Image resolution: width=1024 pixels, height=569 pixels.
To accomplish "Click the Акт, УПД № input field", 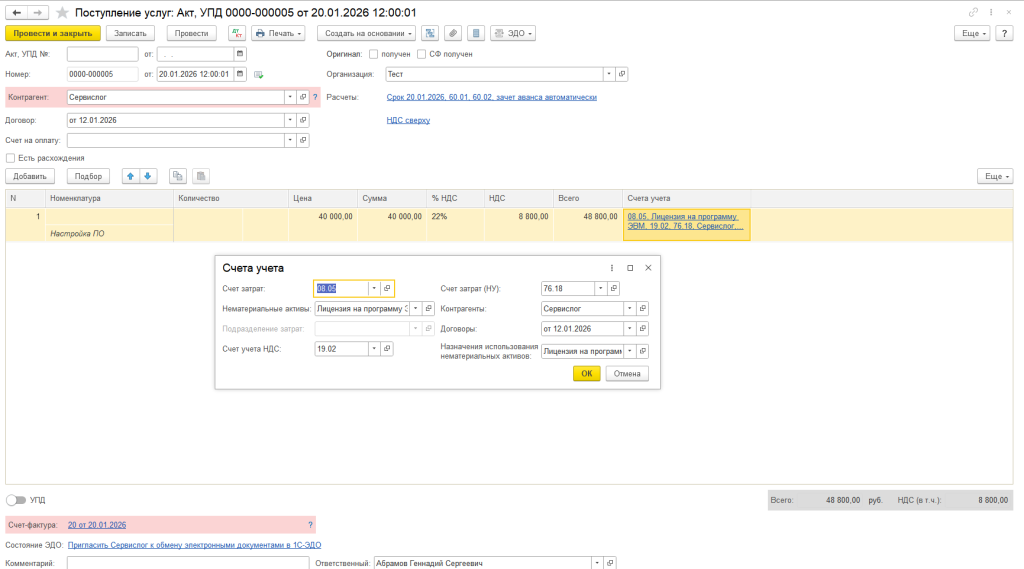I will point(103,54).
